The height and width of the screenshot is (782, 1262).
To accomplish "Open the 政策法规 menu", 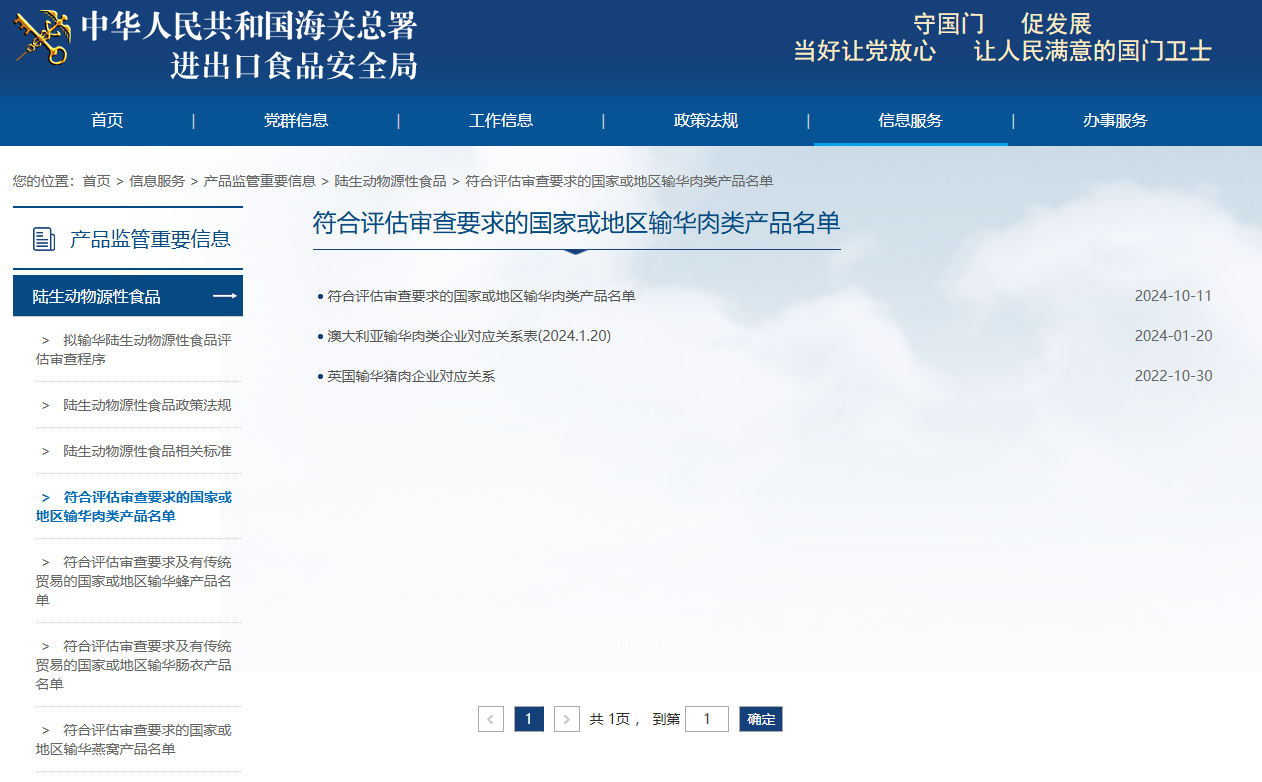I will pyautogui.click(x=706, y=120).
